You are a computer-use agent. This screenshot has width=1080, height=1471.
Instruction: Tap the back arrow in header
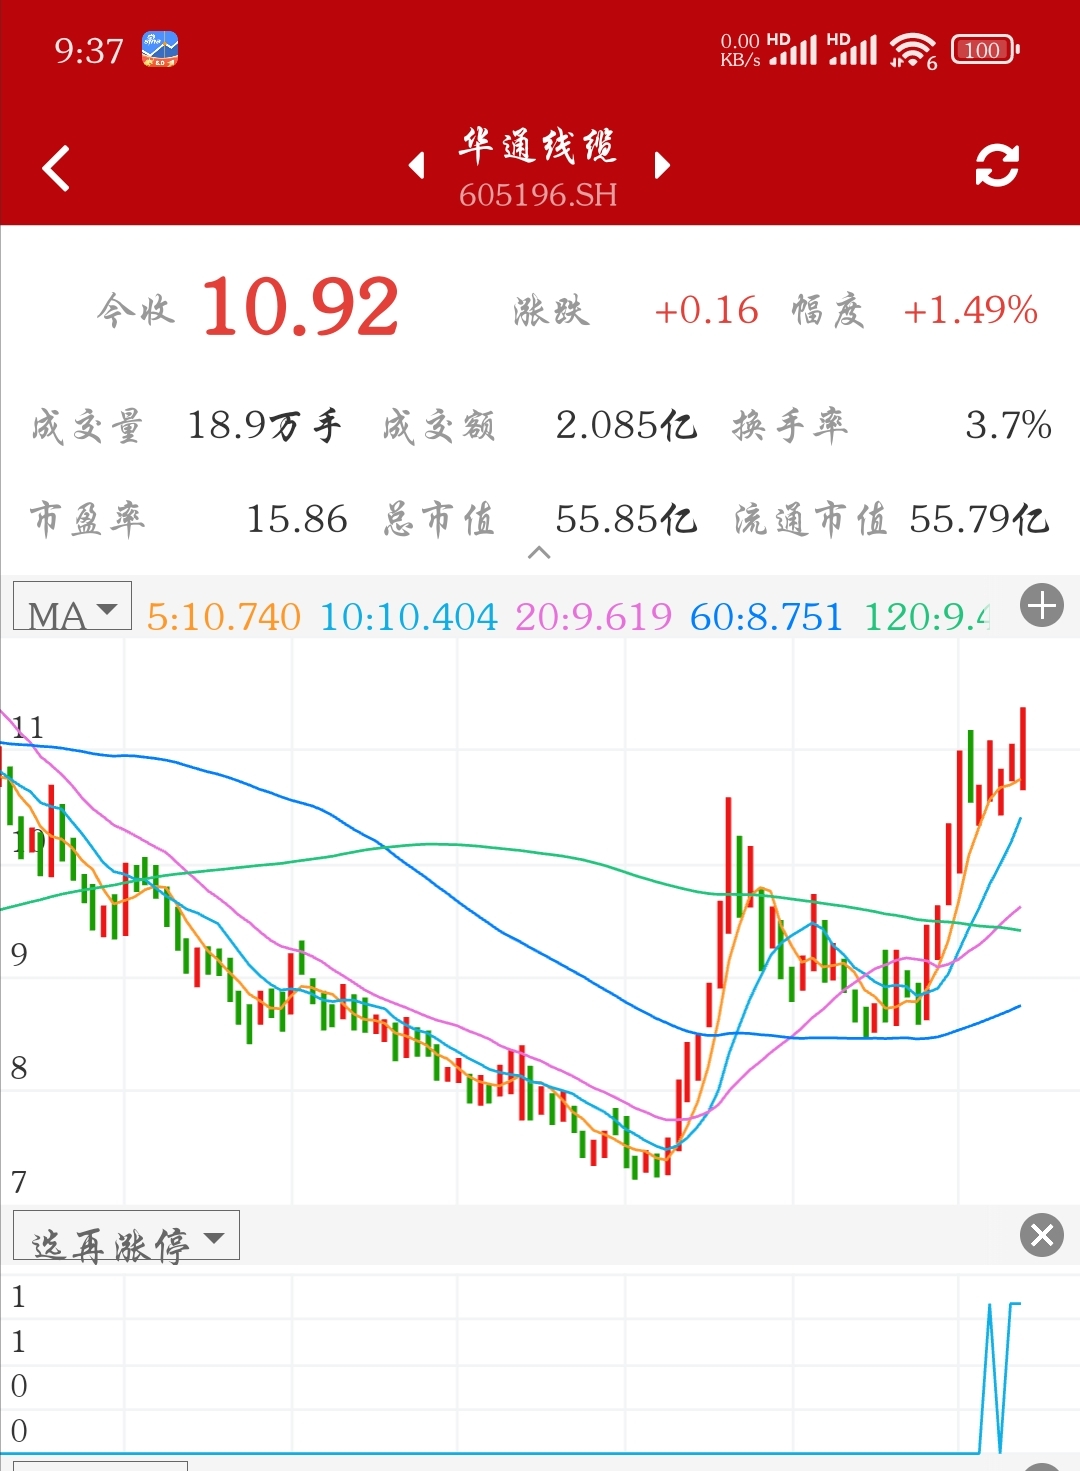pyautogui.click(x=57, y=168)
